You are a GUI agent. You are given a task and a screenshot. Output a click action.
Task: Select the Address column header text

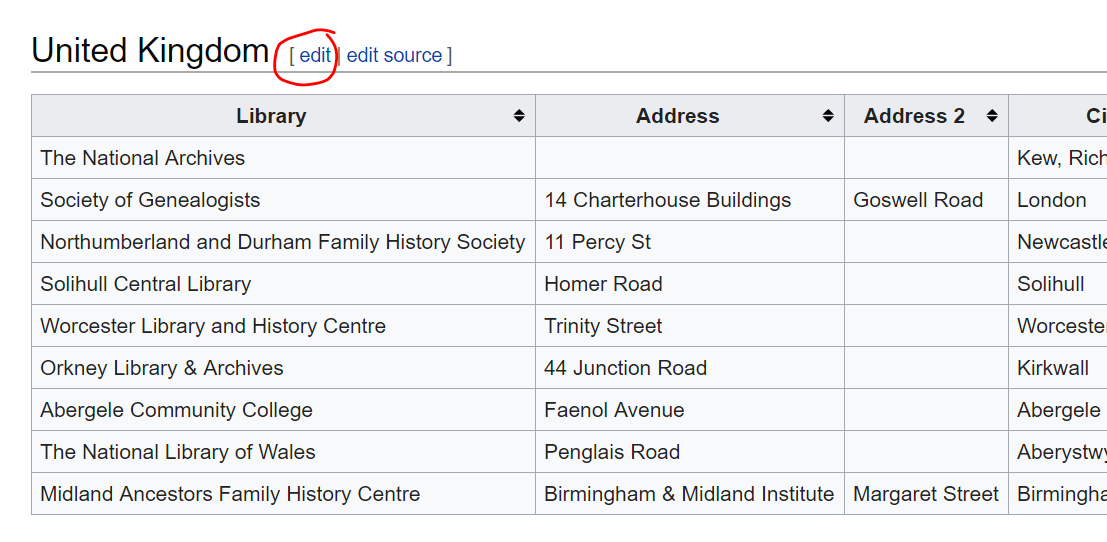[677, 116]
